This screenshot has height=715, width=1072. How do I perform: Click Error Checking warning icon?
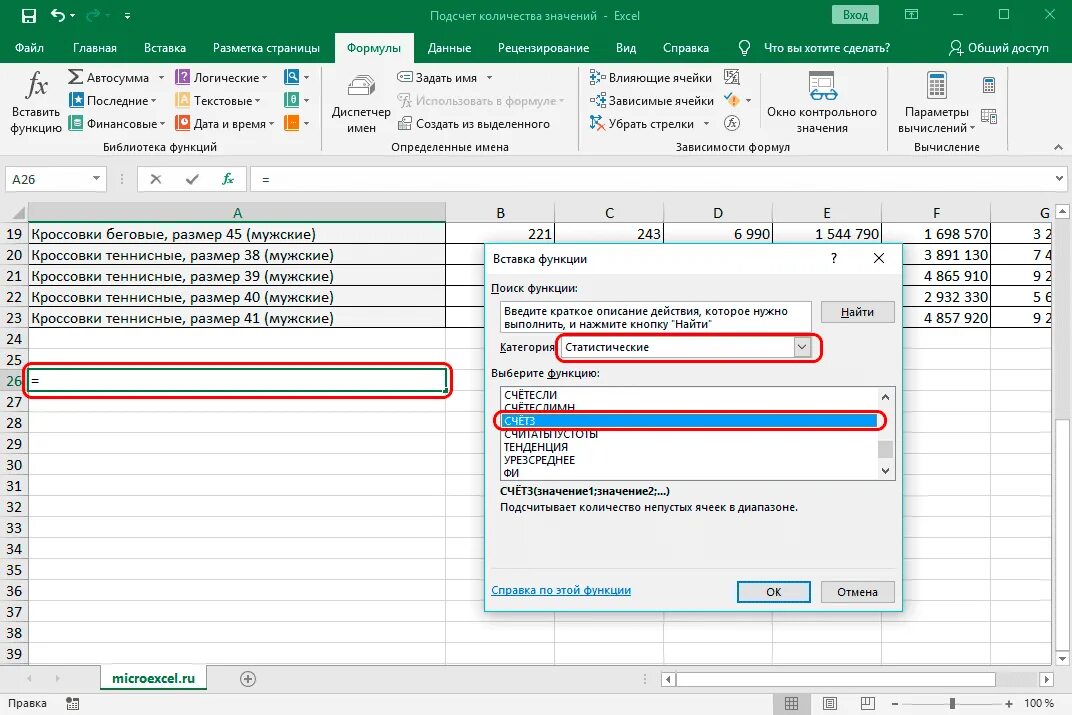pyautogui.click(x=732, y=100)
